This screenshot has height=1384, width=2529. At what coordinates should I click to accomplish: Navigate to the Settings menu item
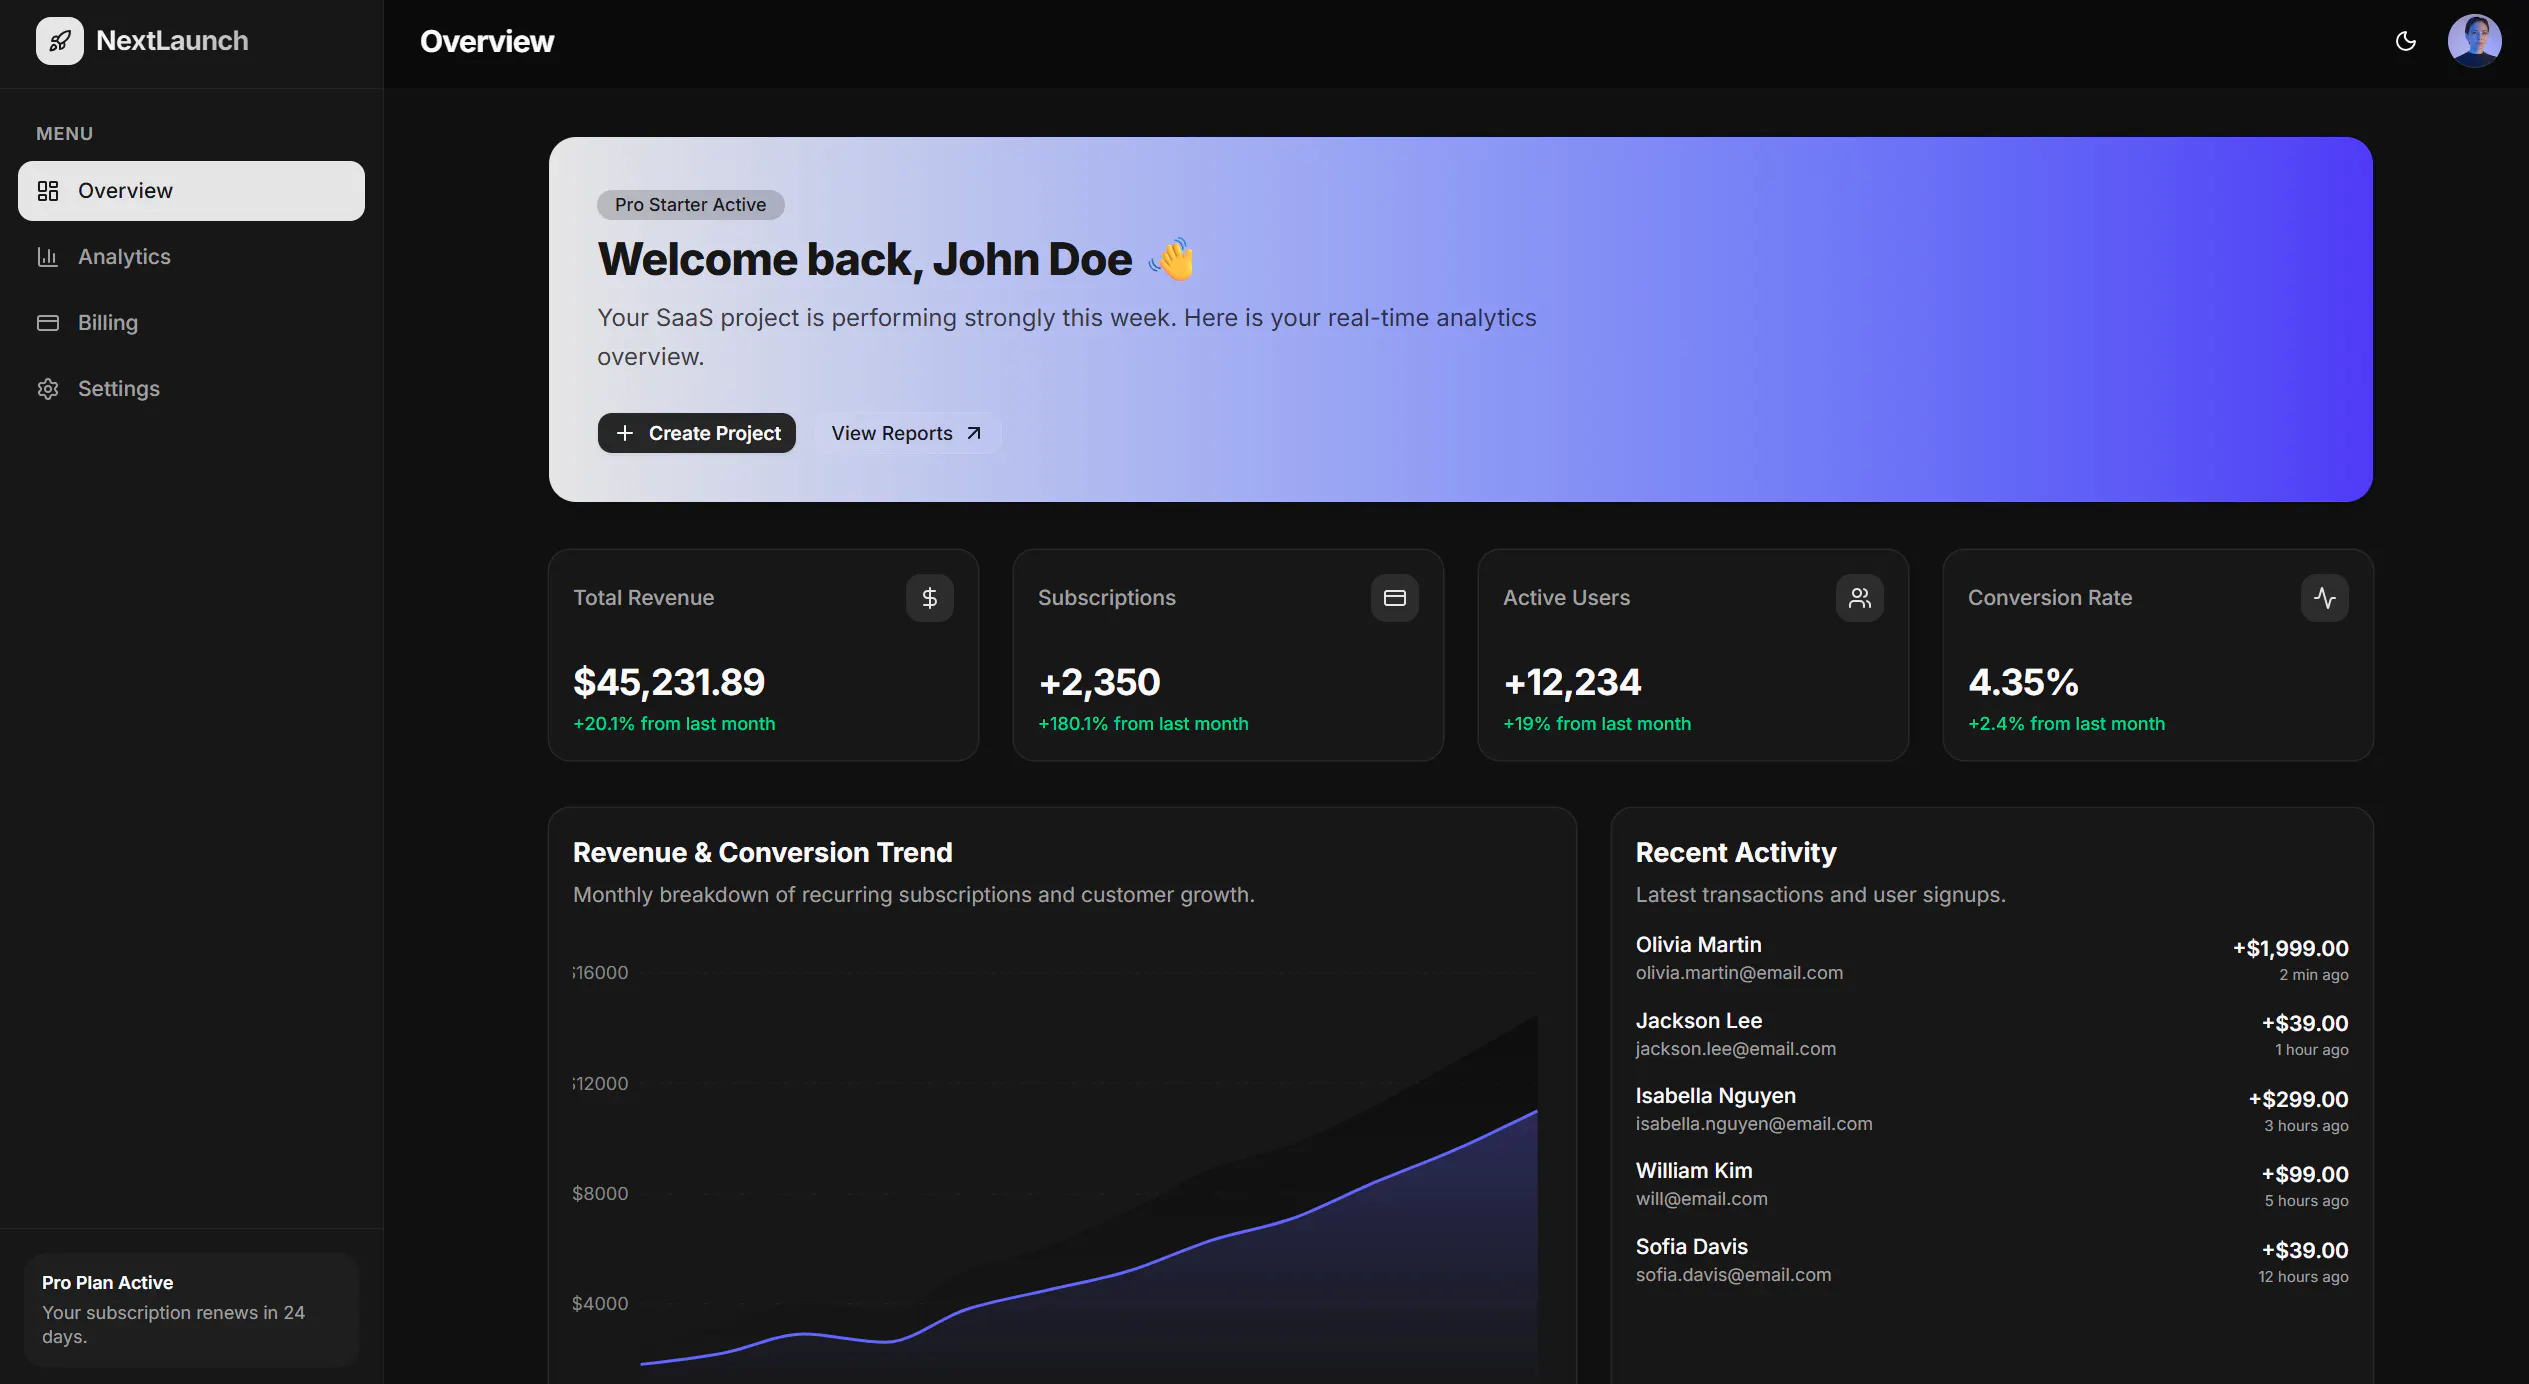(191, 389)
